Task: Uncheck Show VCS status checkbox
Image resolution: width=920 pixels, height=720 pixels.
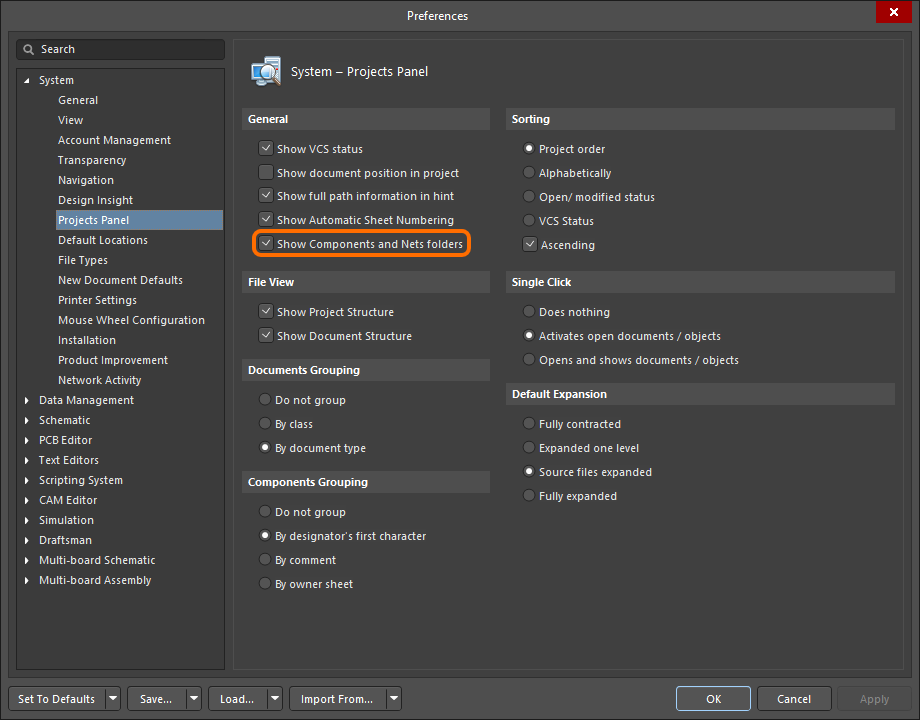Action: pos(266,149)
